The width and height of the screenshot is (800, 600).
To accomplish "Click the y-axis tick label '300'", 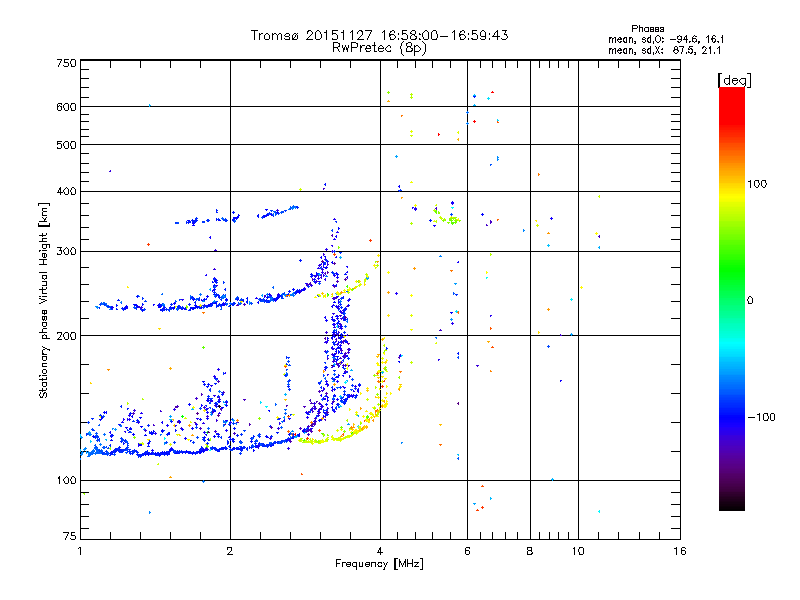I will [66, 251].
